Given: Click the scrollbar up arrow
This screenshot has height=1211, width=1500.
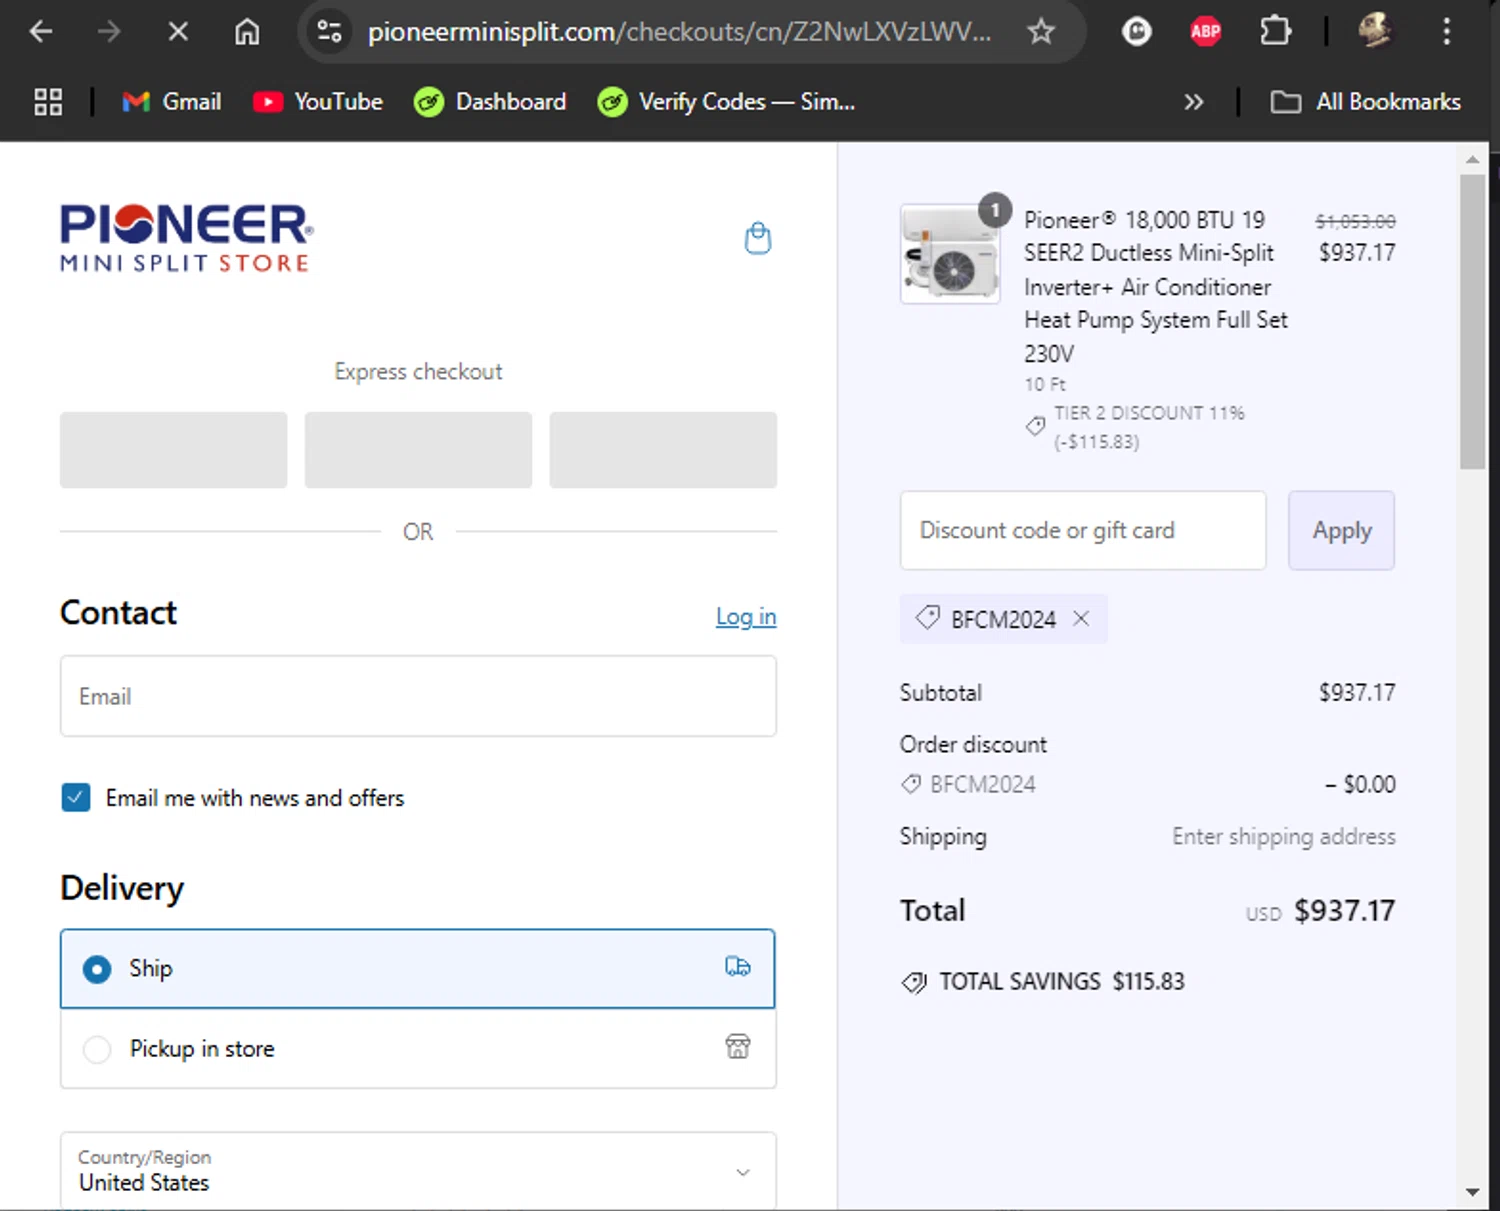Looking at the screenshot, I should (x=1472, y=160).
